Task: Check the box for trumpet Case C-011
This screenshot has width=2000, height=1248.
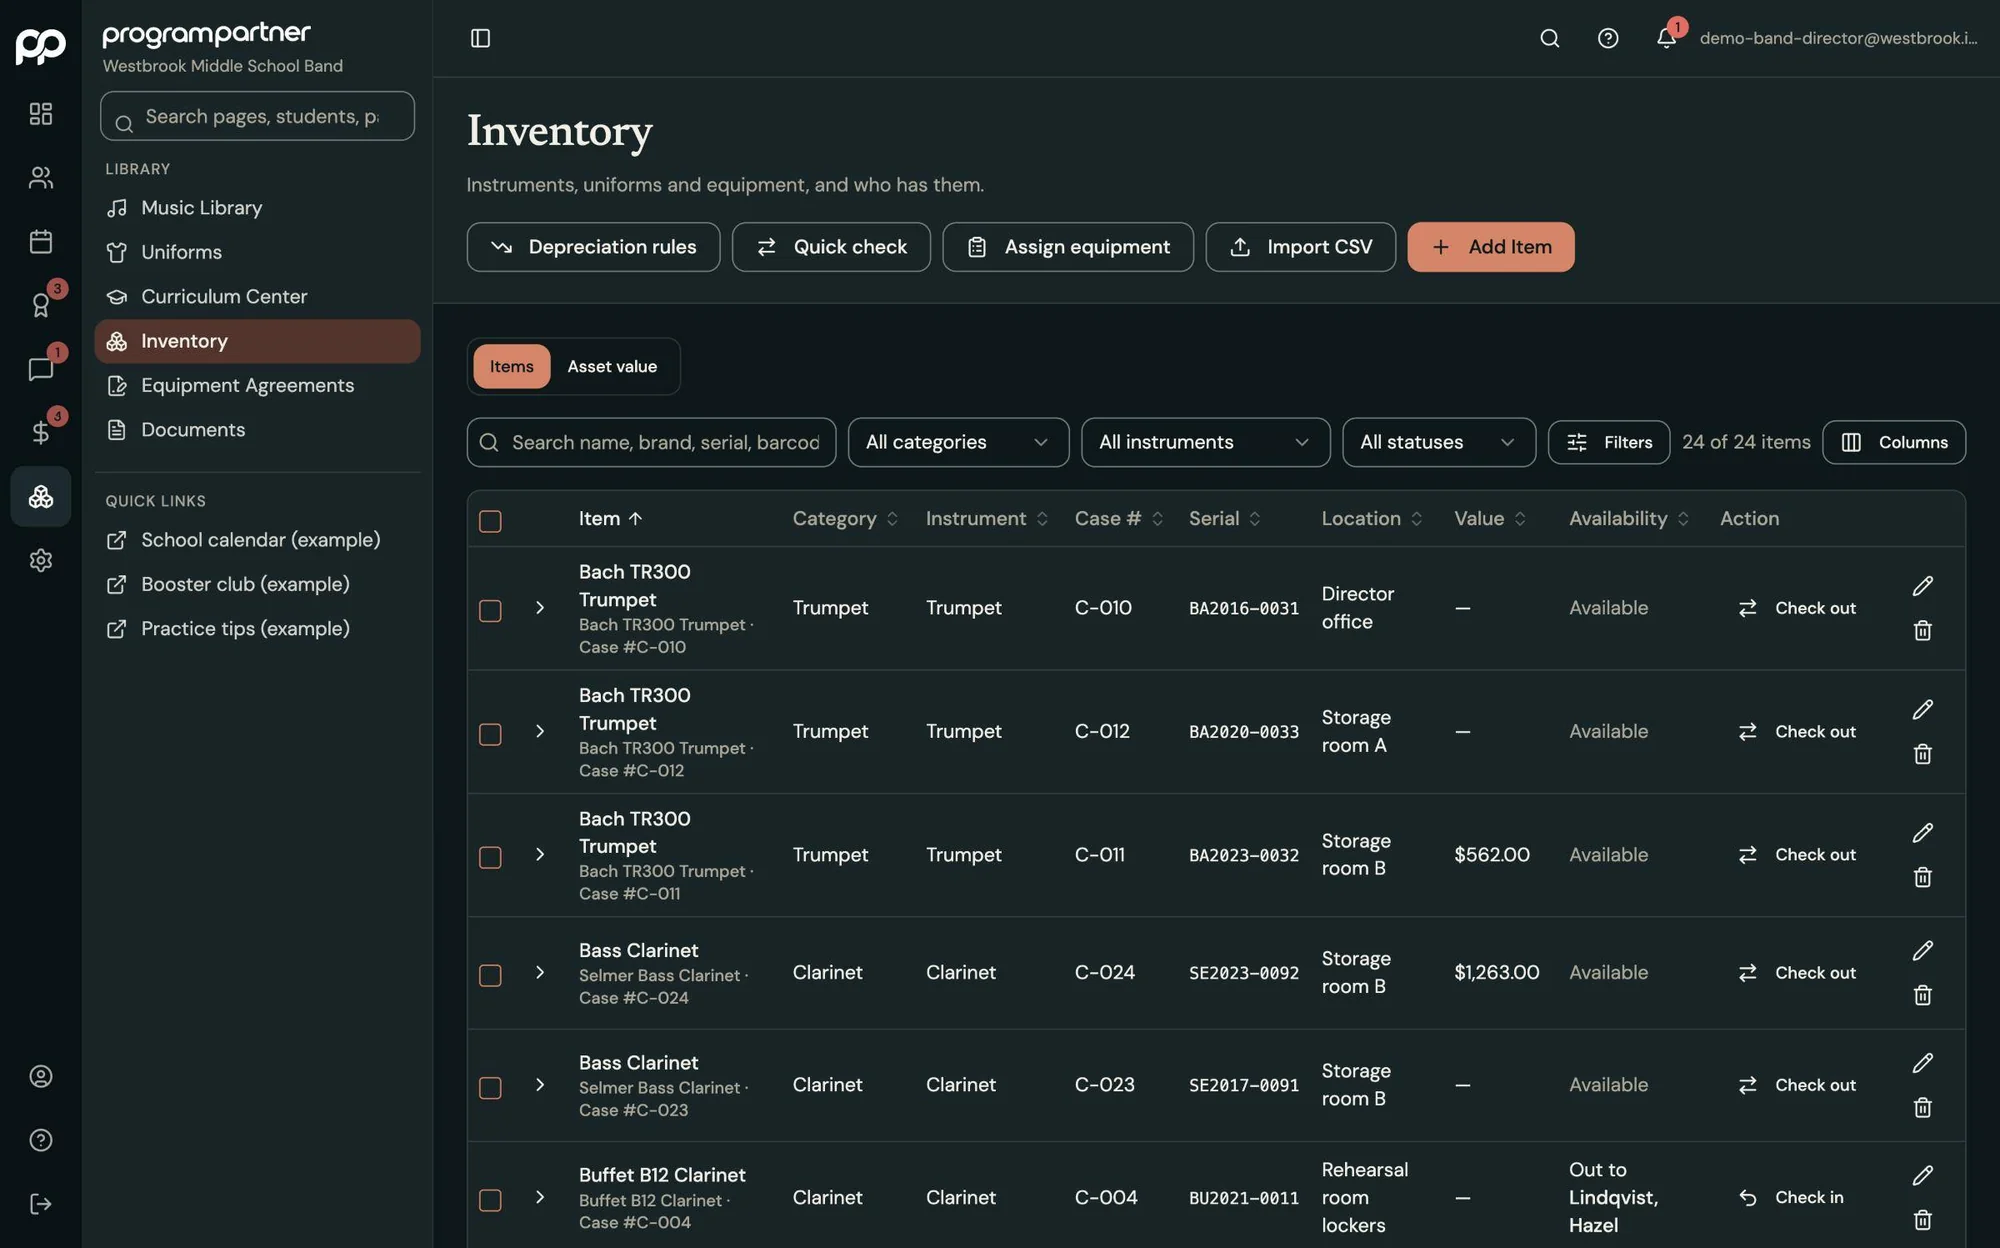Action: point(490,857)
